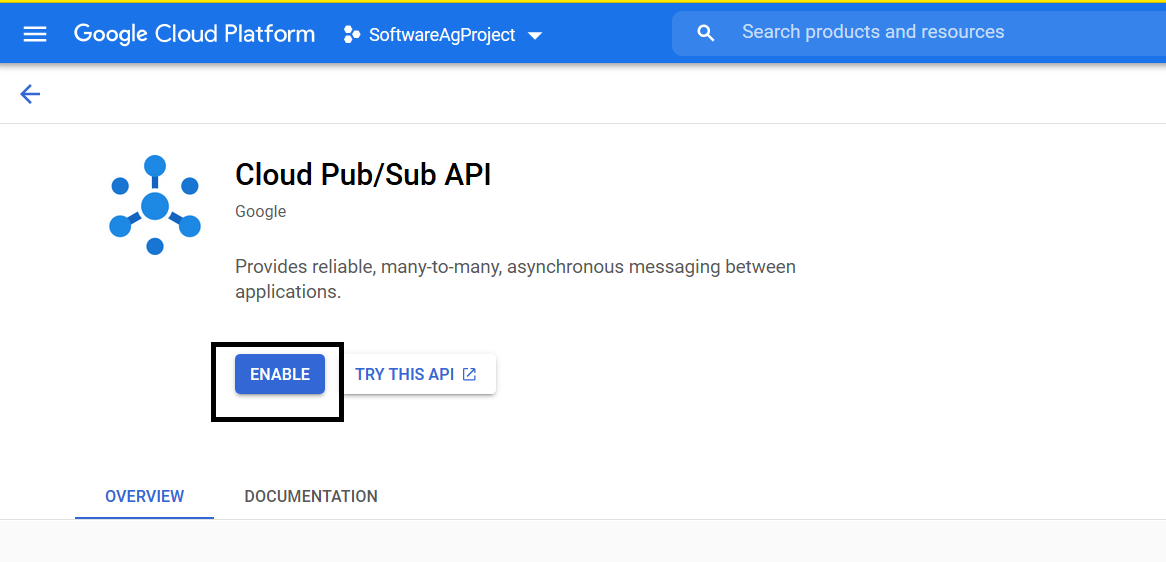The image size is (1166, 562).
Task: Click the search magnifier icon
Action: pos(706,33)
